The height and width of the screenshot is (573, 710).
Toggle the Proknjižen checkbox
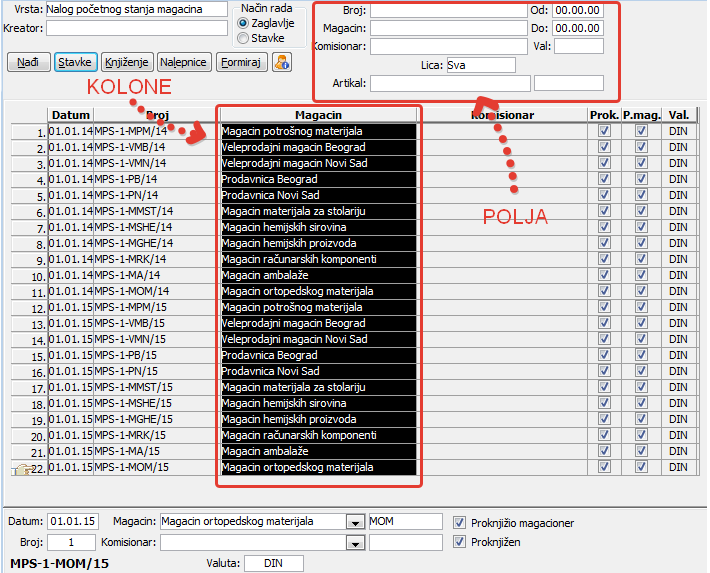point(460,542)
